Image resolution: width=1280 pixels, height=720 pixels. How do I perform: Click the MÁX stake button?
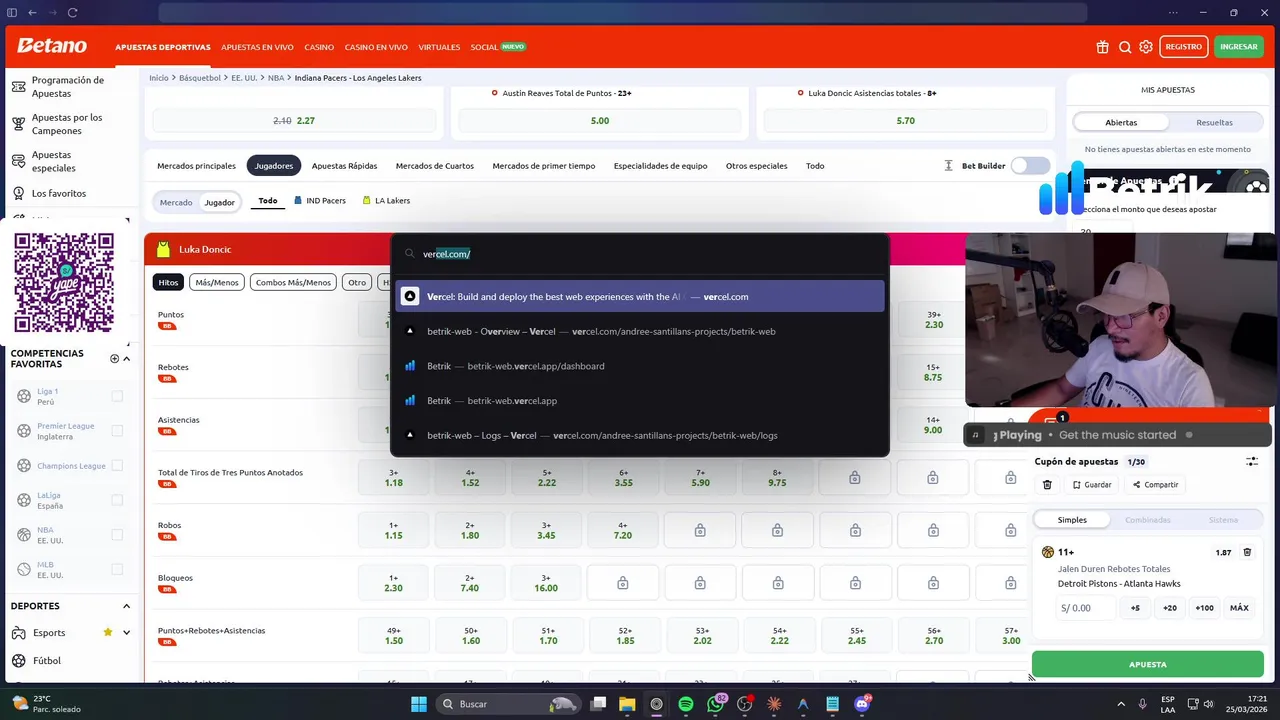[1239, 608]
